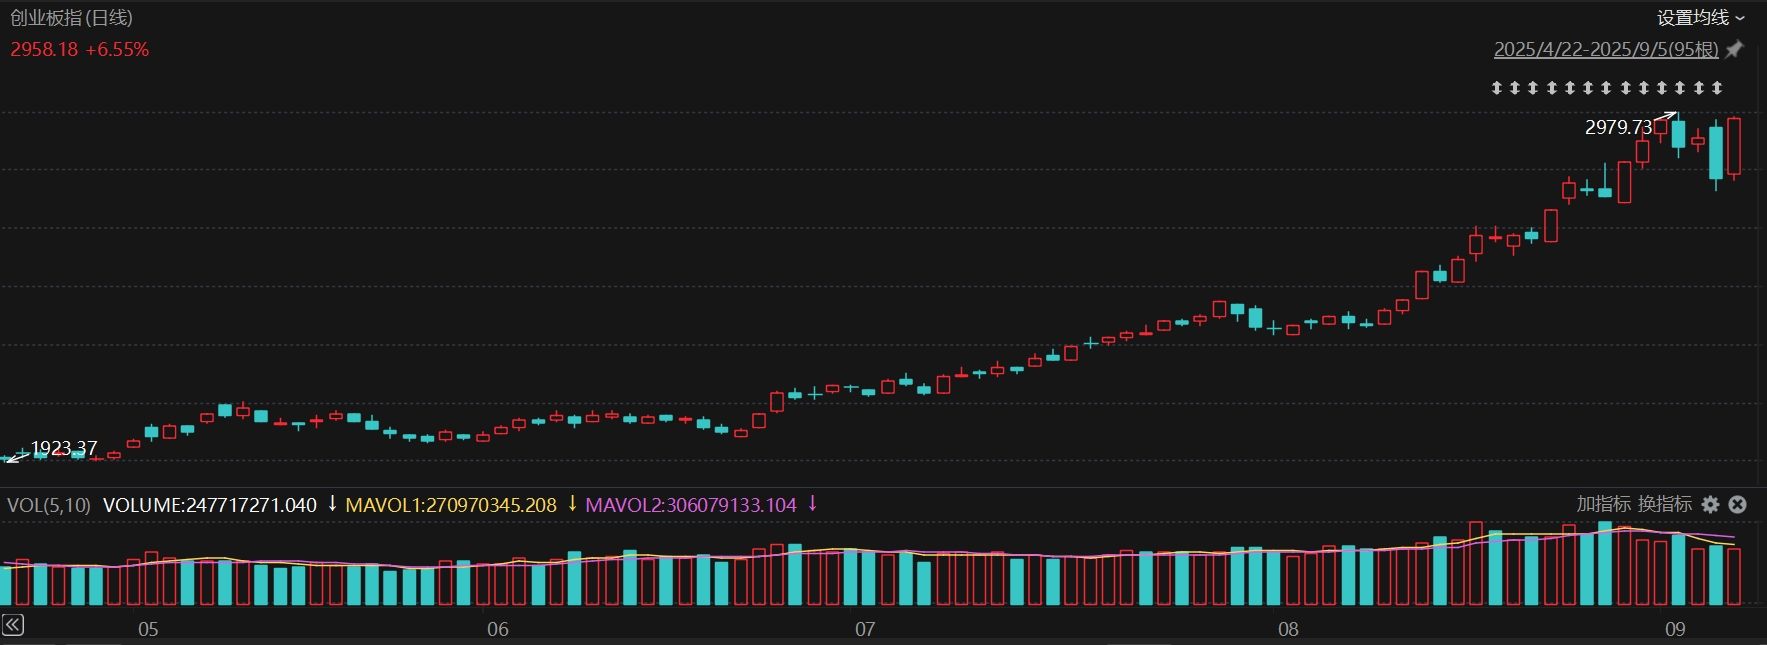This screenshot has width=1767, height=645.
Task: Click the rightmost up-down arrow marker above the candles
Action: point(1717,88)
